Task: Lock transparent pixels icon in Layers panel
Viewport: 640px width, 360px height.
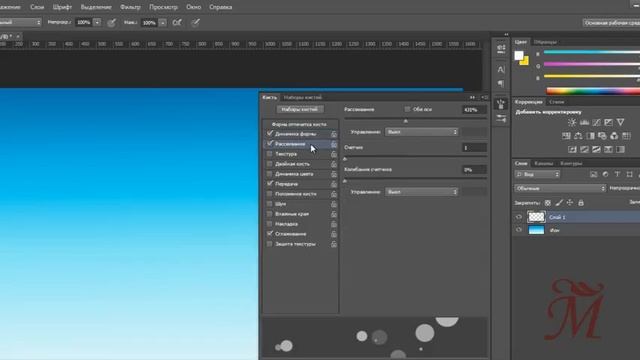Action: [x=548, y=202]
